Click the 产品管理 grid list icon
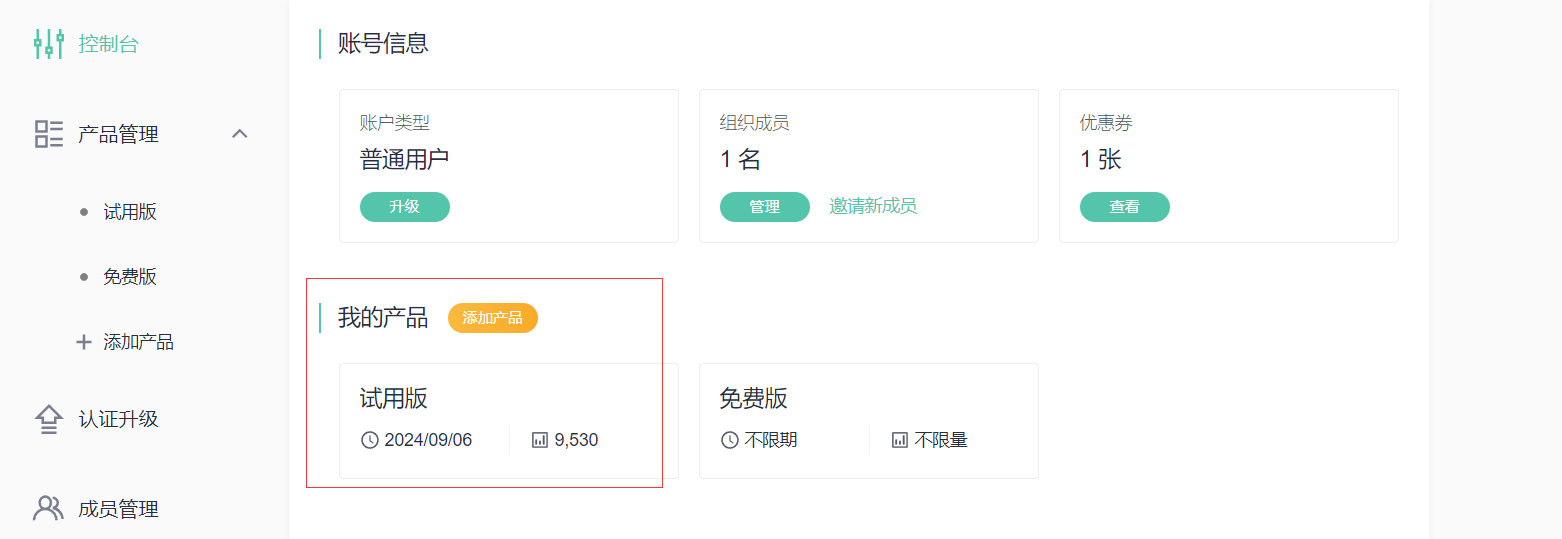This screenshot has height=539, width=1562. coord(48,134)
